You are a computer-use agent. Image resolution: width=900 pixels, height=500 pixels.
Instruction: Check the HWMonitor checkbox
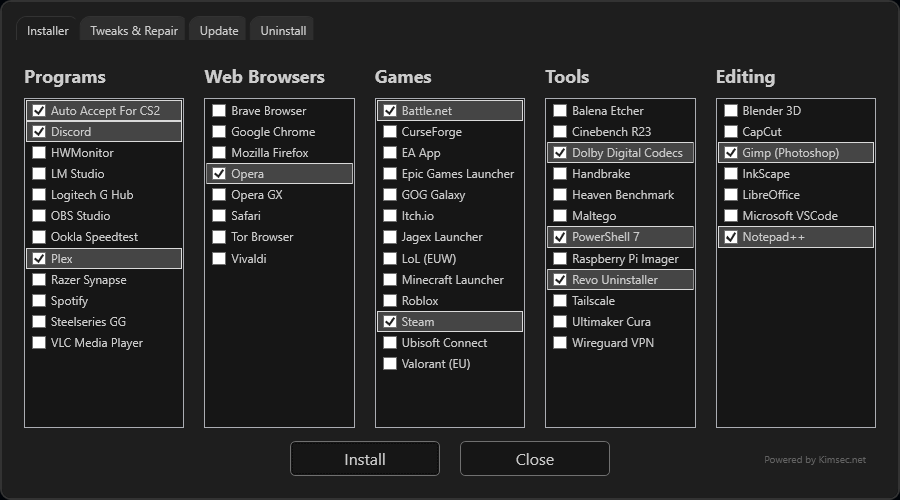pyautogui.click(x=39, y=153)
